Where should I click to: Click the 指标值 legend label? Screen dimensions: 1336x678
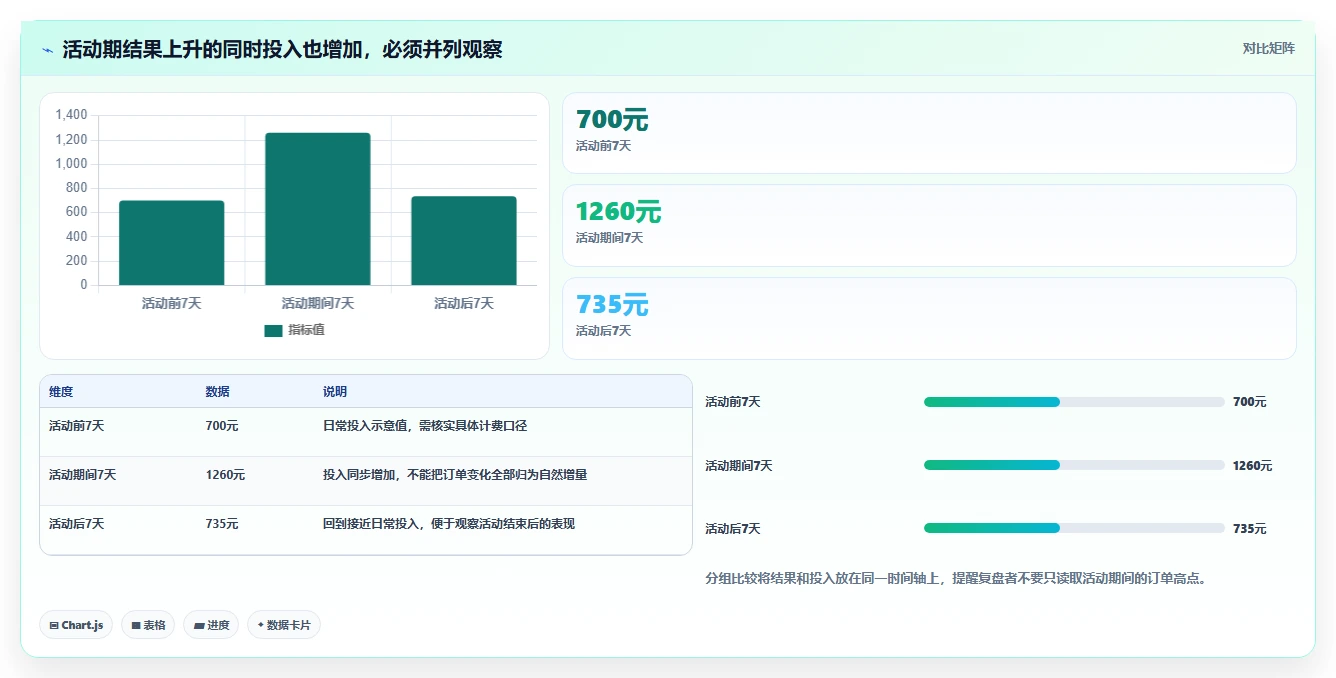tap(306, 330)
